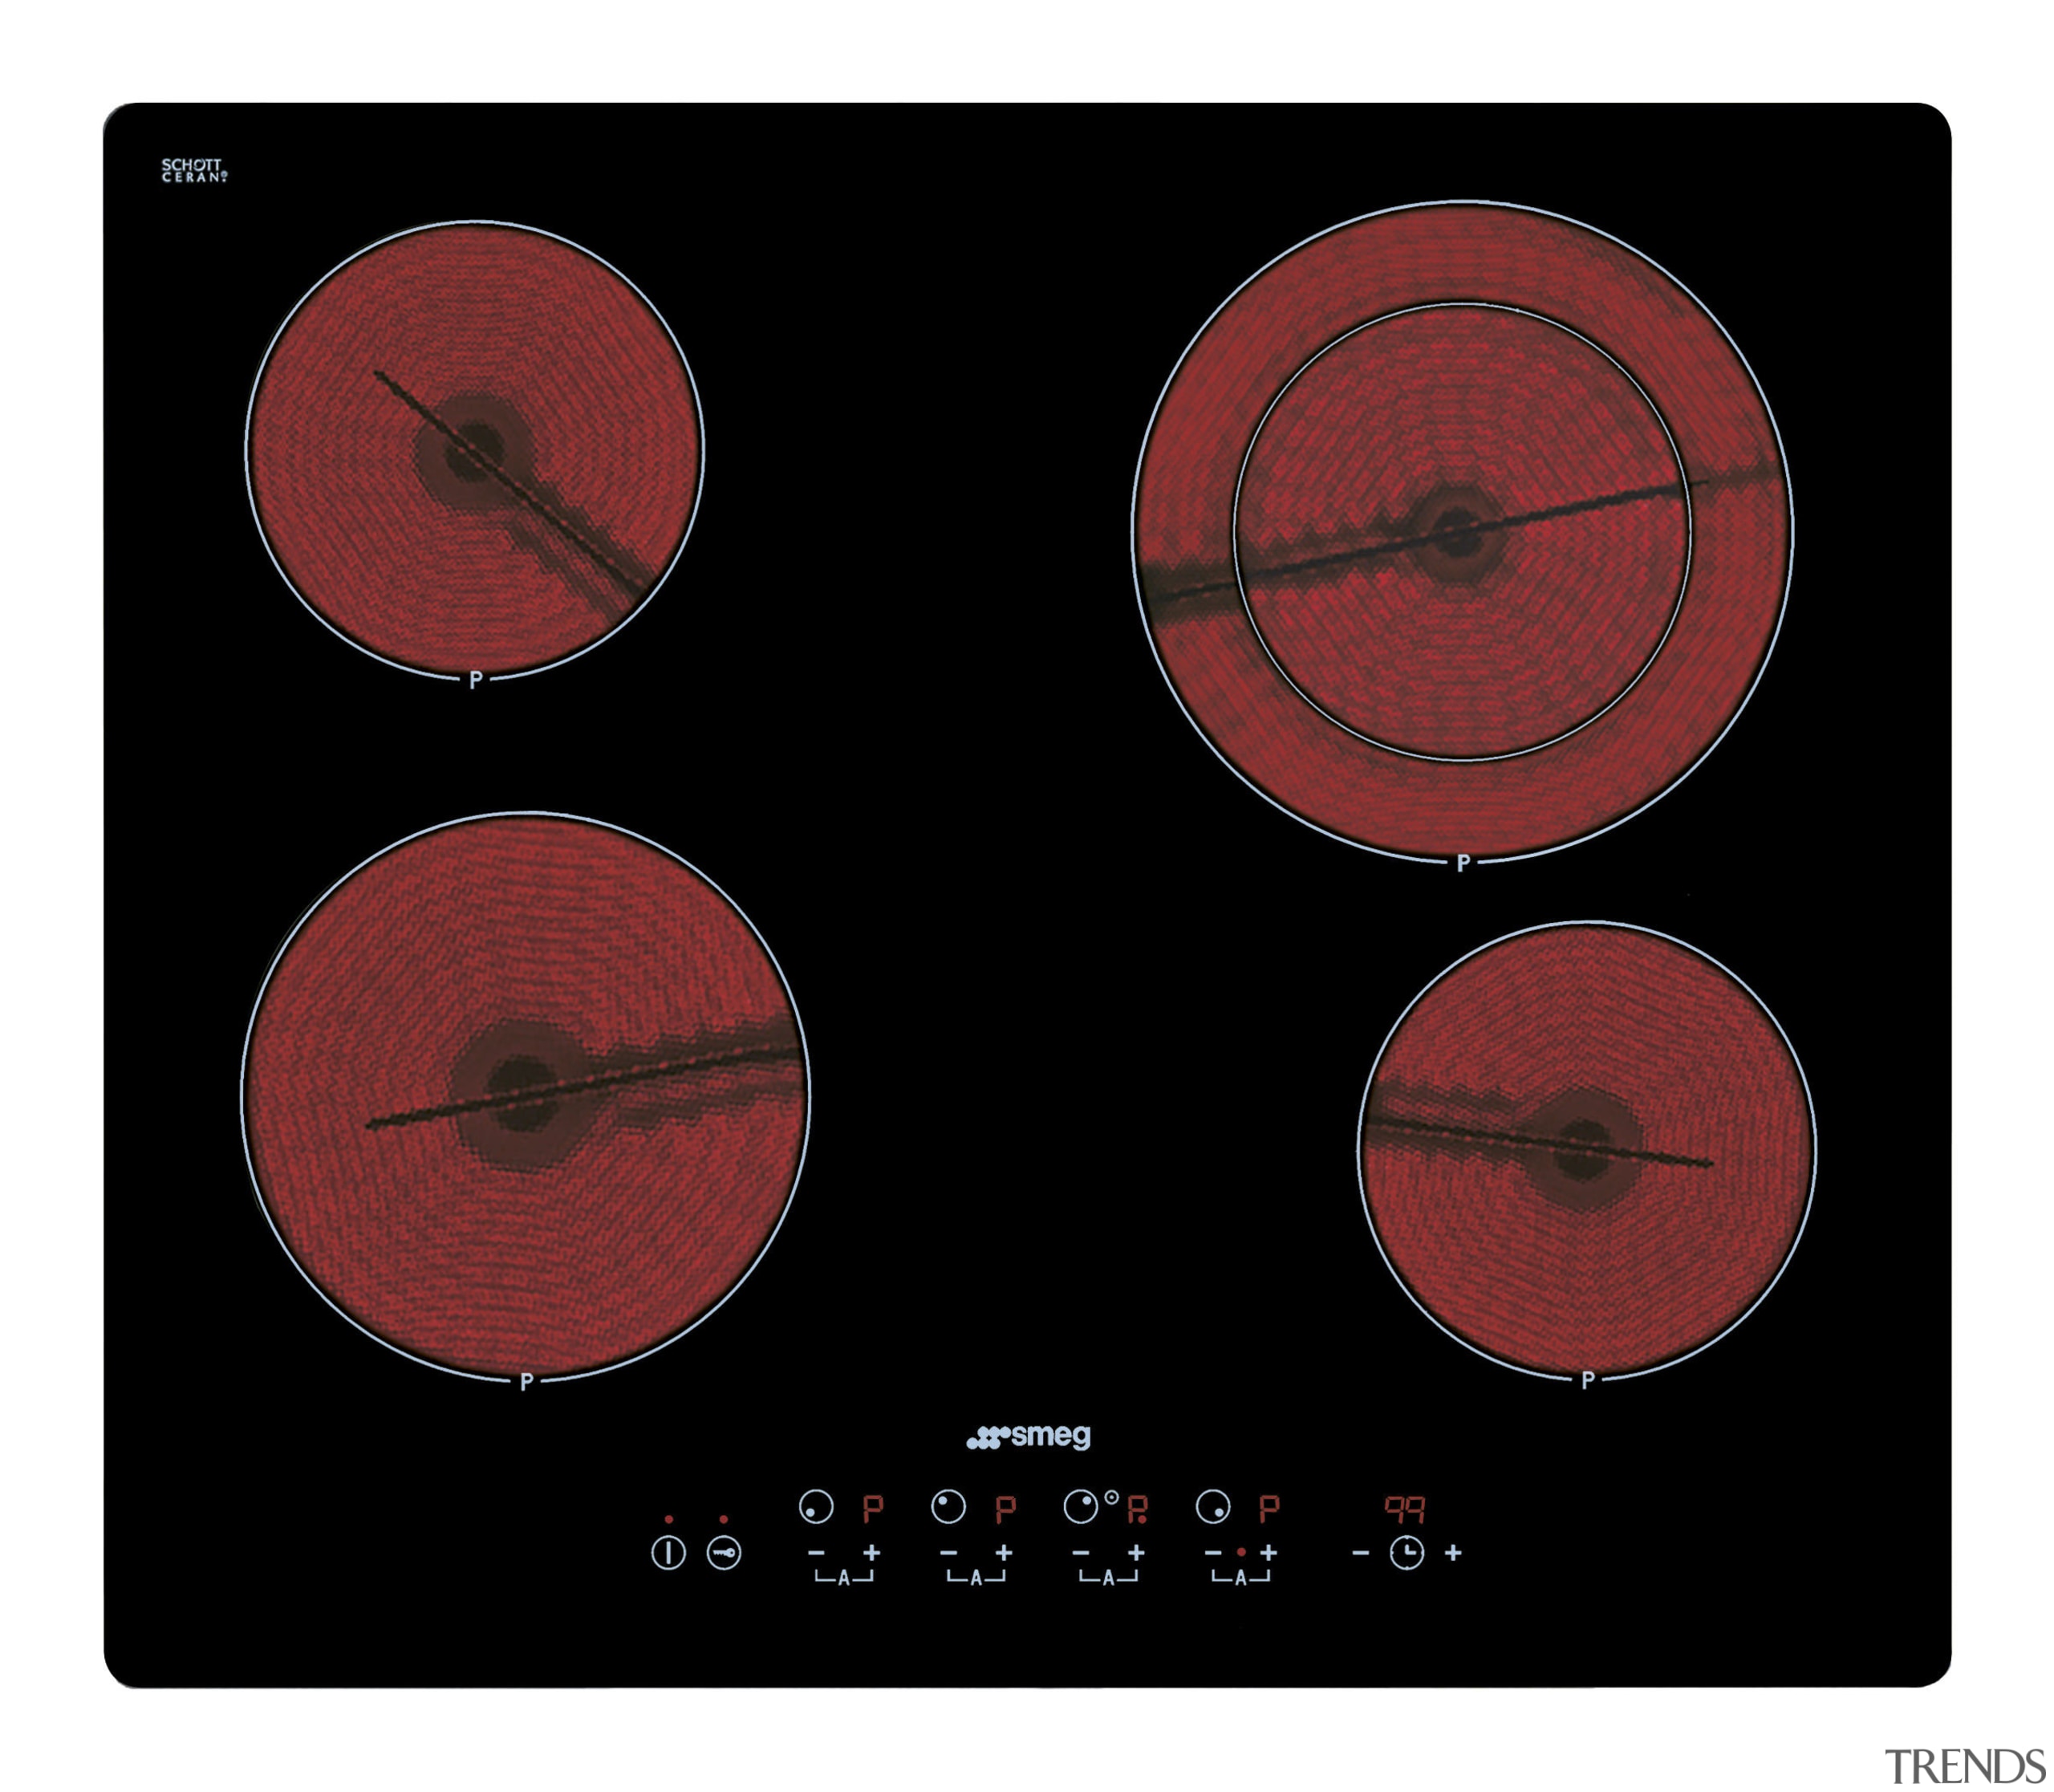Viewport: 2054px width, 1792px height.
Task: Tap the power on/off touch key
Action: click(668, 1553)
